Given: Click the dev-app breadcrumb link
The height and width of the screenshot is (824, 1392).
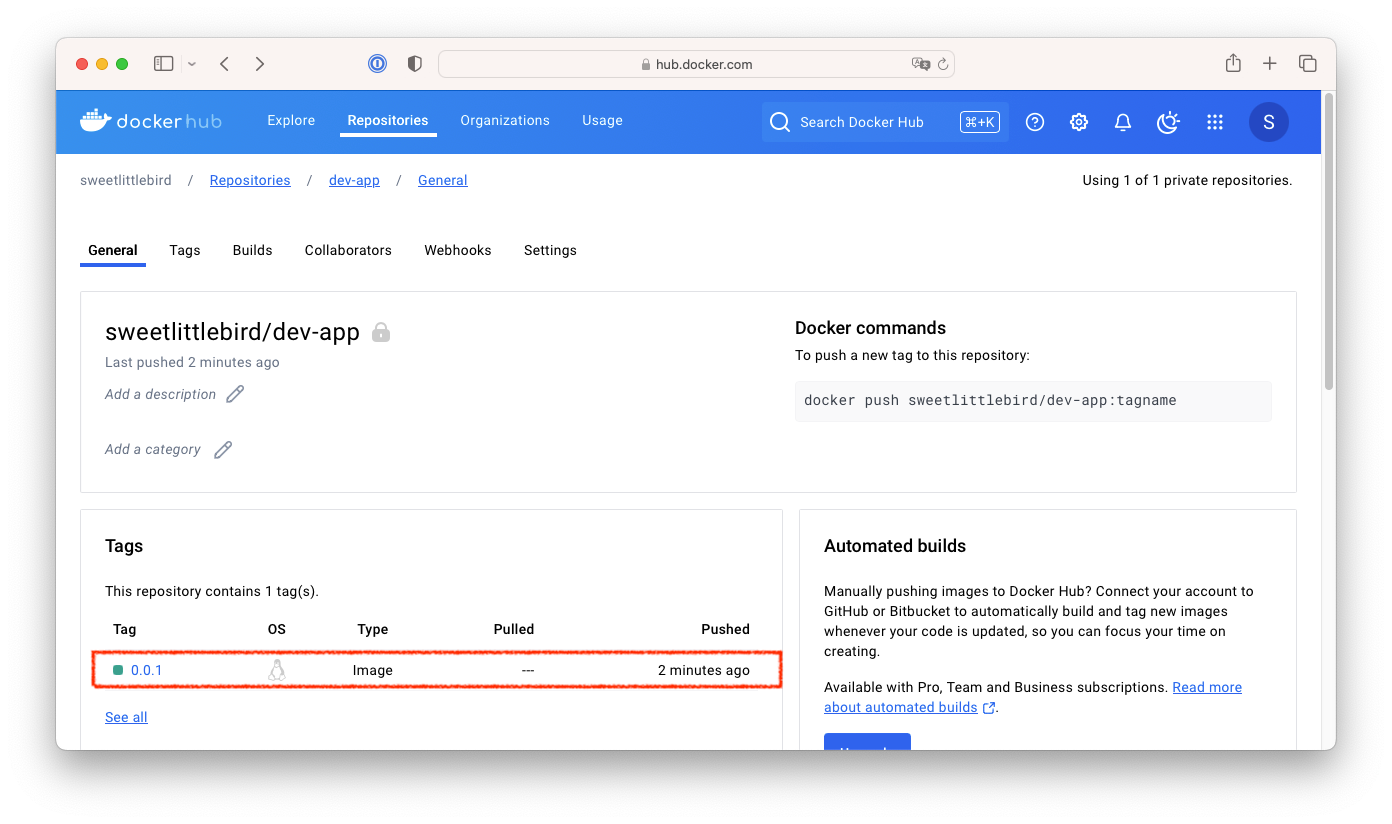Looking at the screenshot, I should (x=354, y=181).
